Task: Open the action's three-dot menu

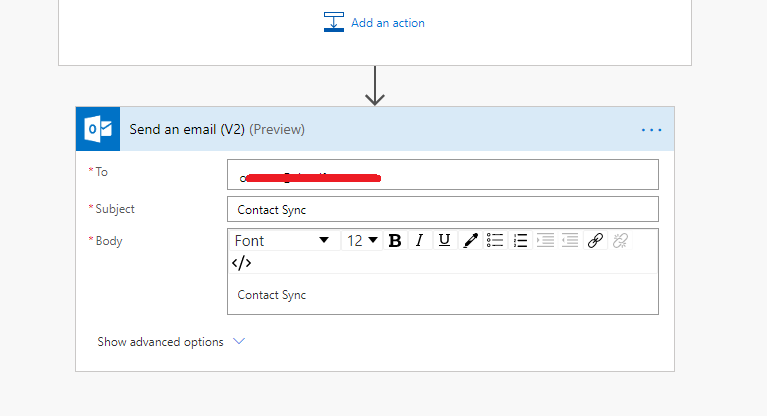Action: (652, 130)
